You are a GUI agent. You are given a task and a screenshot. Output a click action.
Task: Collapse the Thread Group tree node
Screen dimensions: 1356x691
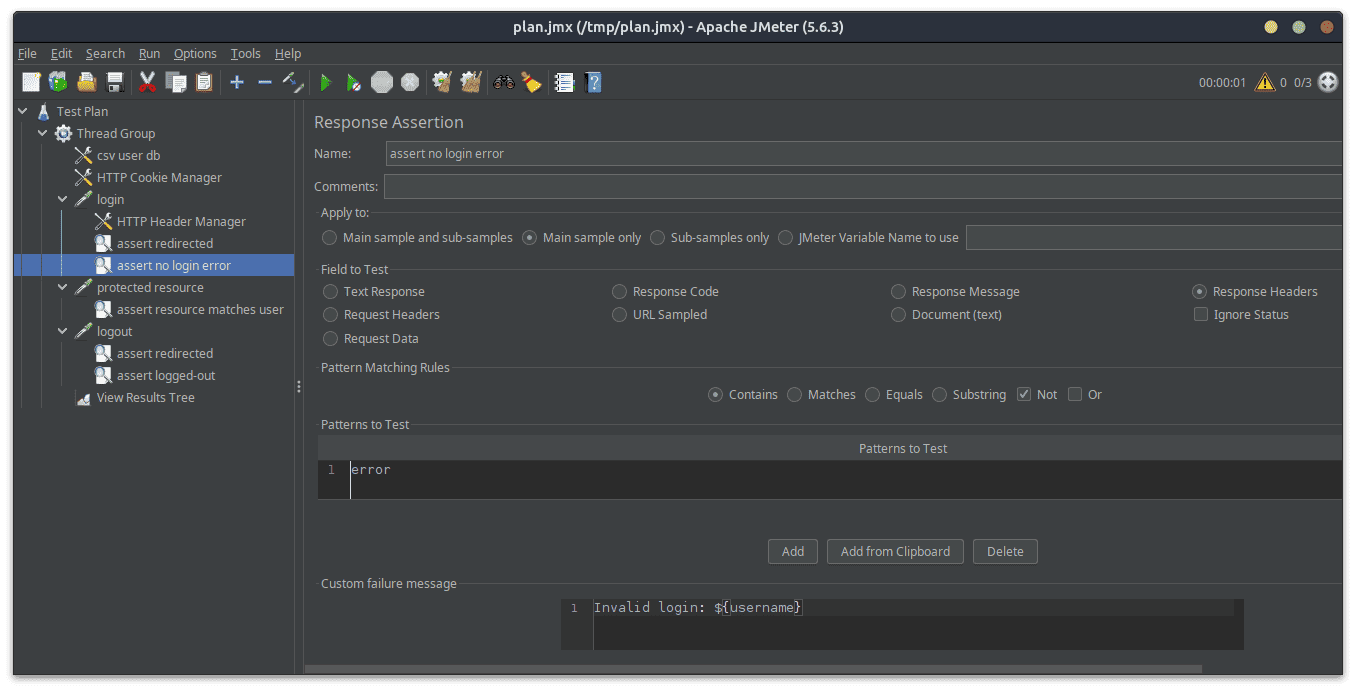(43, 133)
